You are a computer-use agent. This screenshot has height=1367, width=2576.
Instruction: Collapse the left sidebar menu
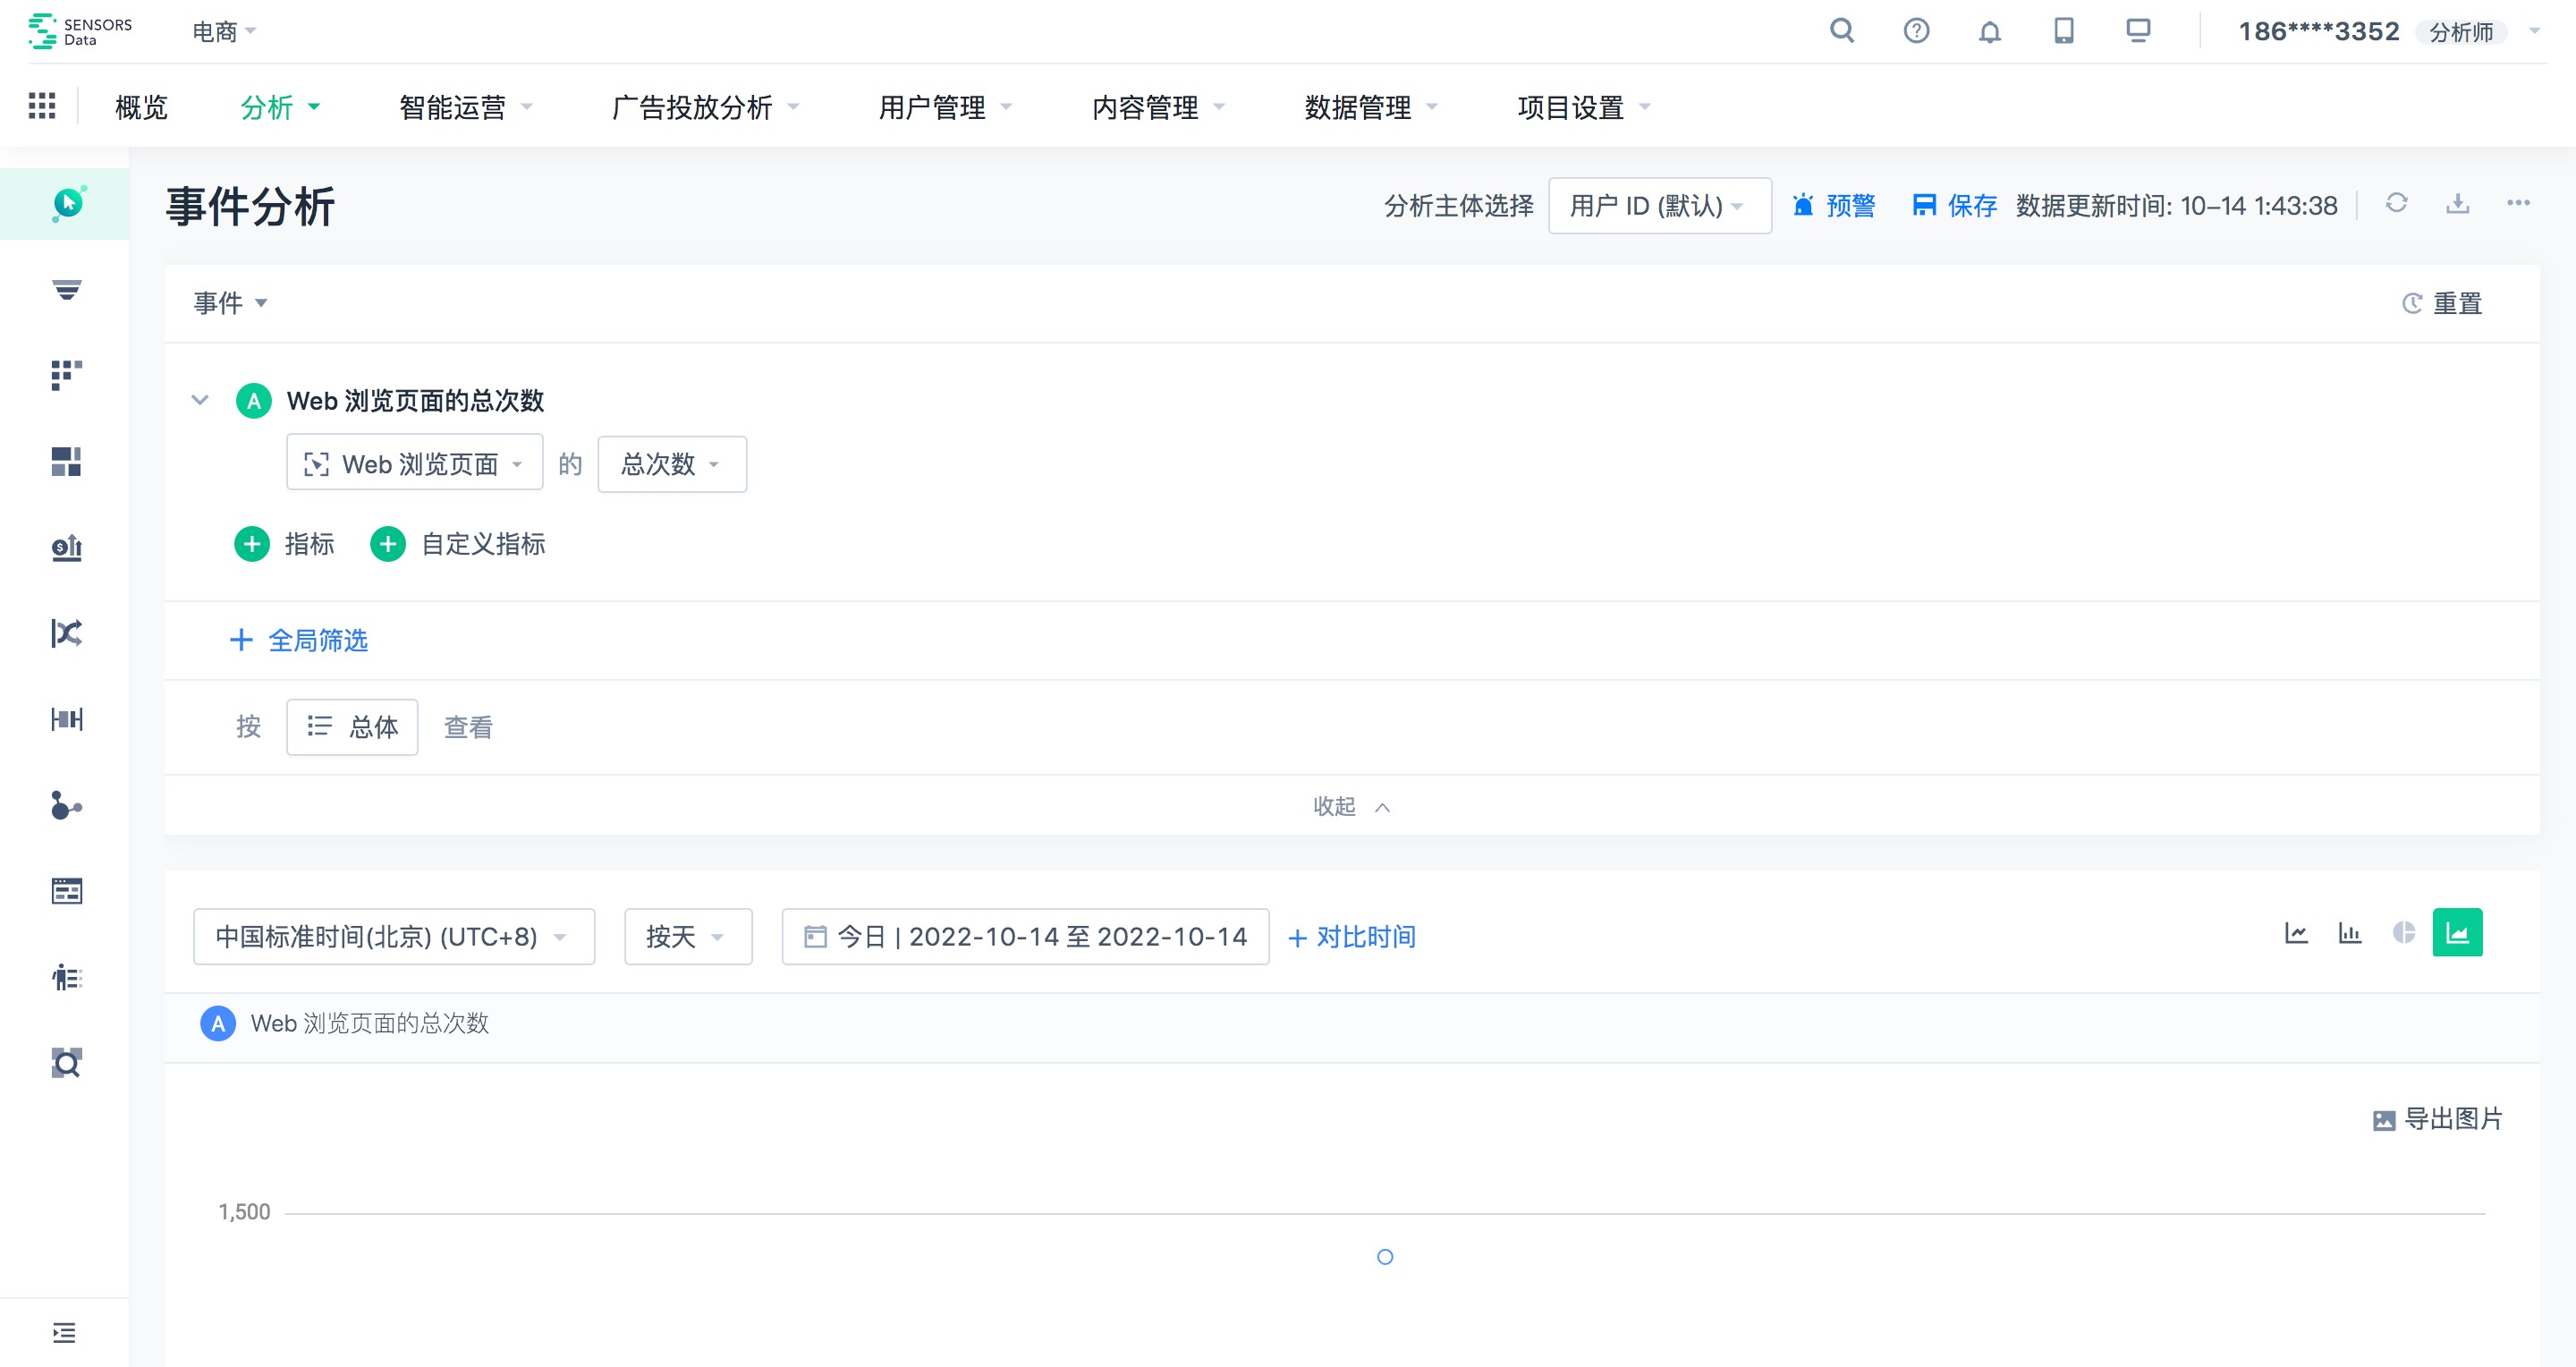(64, 1333)
